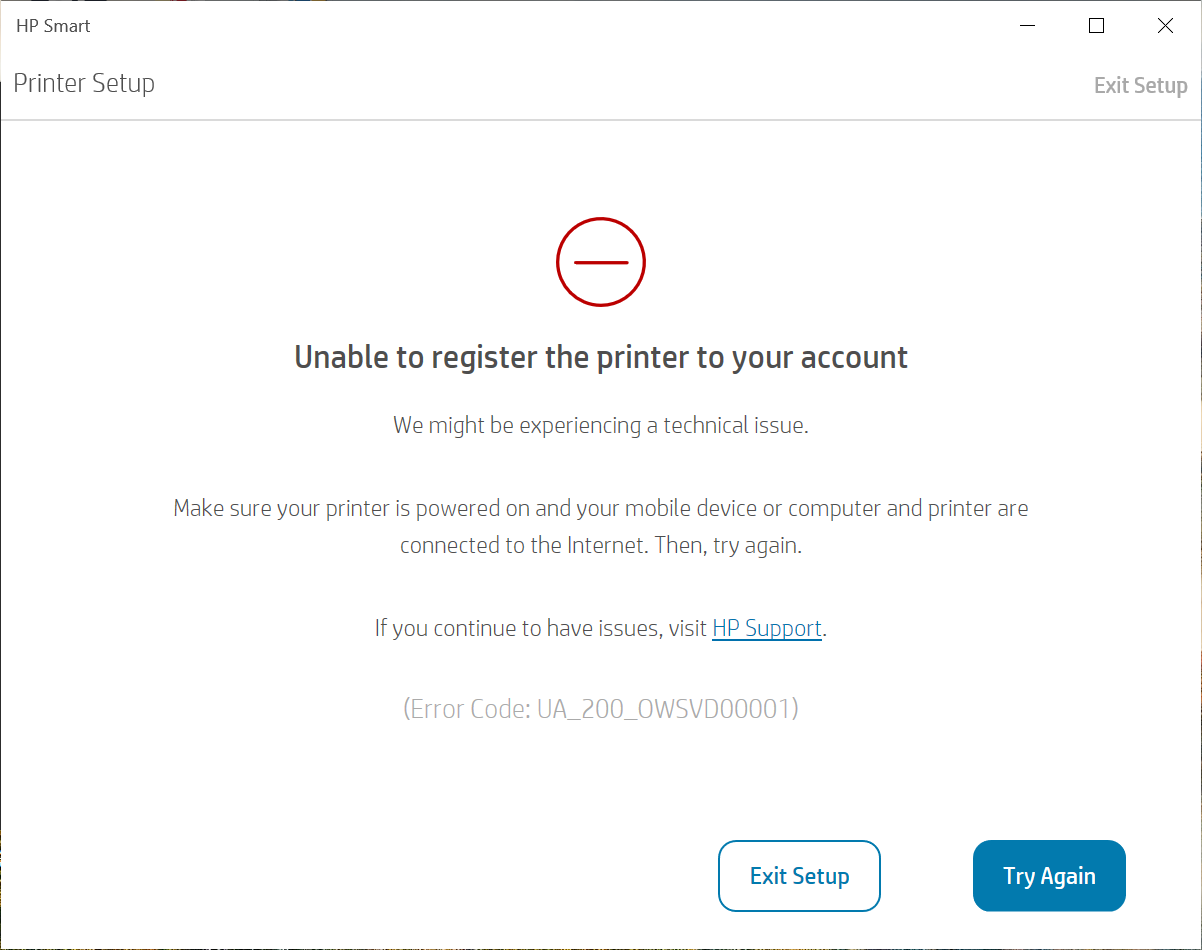Screen dimensions: 1202x950
Task: Click the technical issue message text
Action: pyautogui.click(x=600, y=424)
